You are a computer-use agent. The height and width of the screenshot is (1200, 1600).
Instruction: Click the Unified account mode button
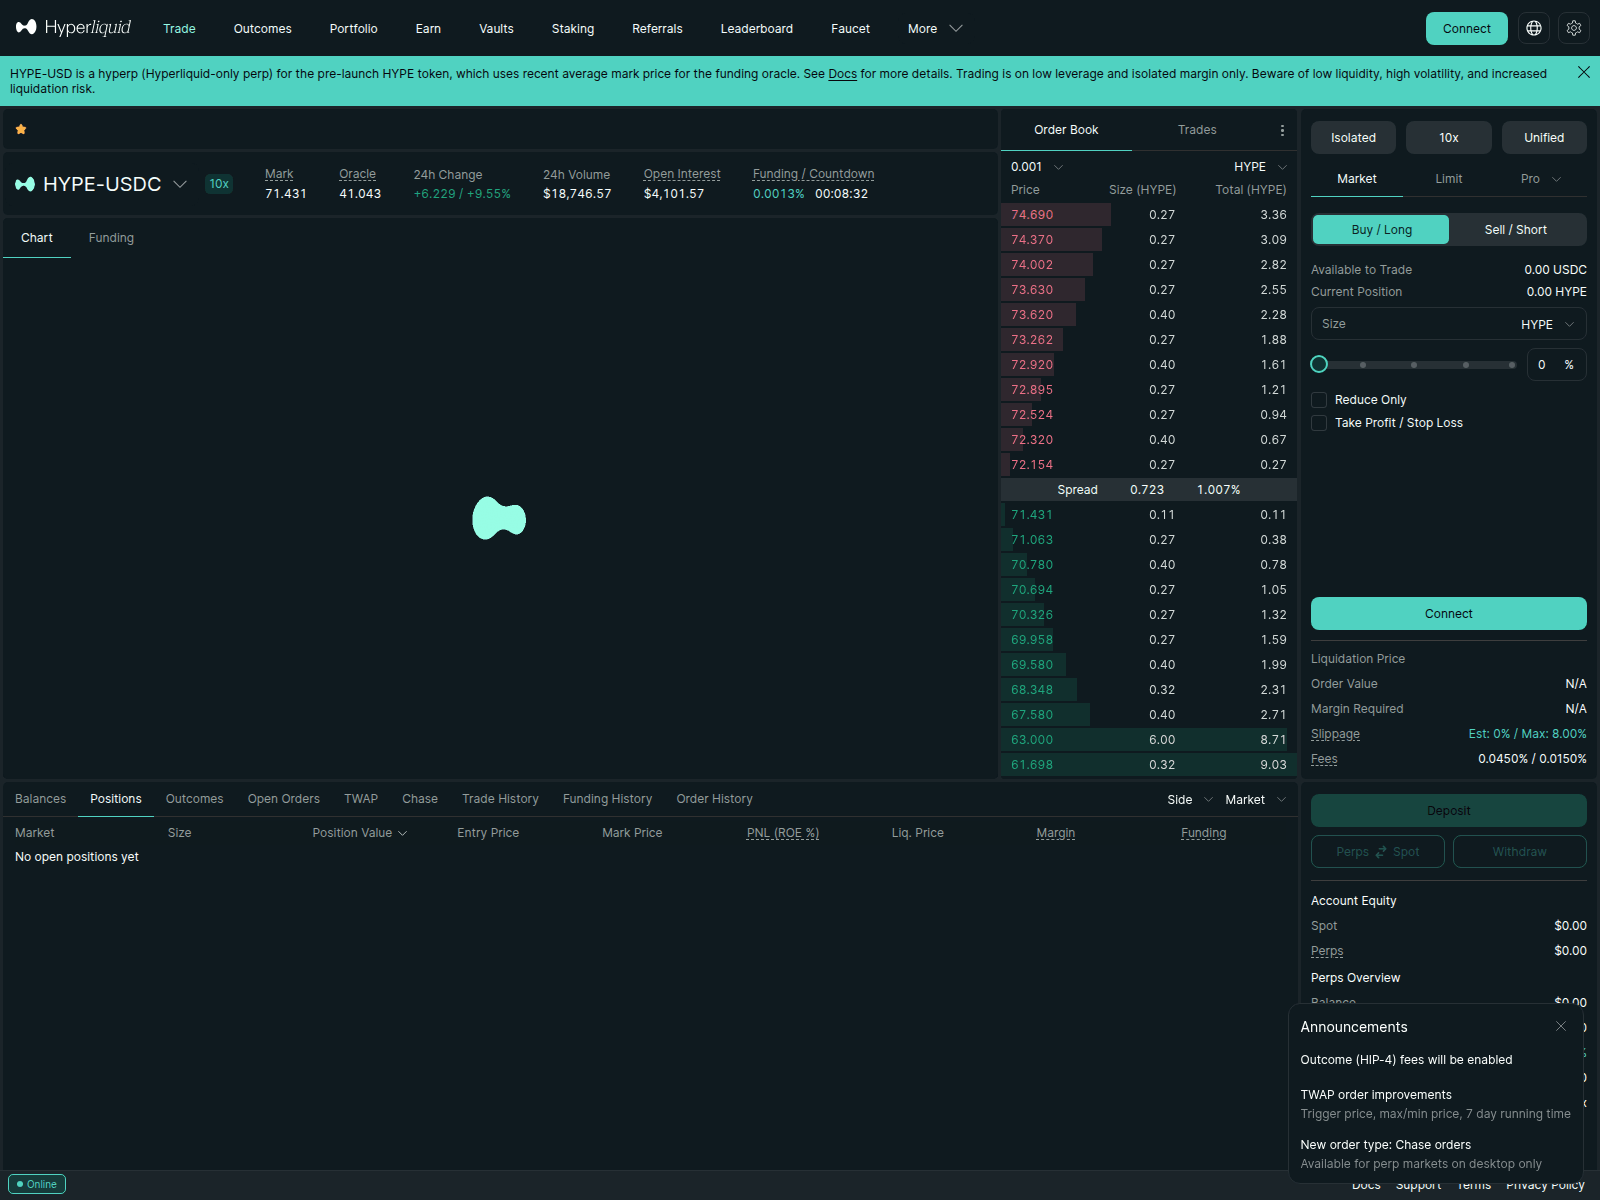[1544, 138]
